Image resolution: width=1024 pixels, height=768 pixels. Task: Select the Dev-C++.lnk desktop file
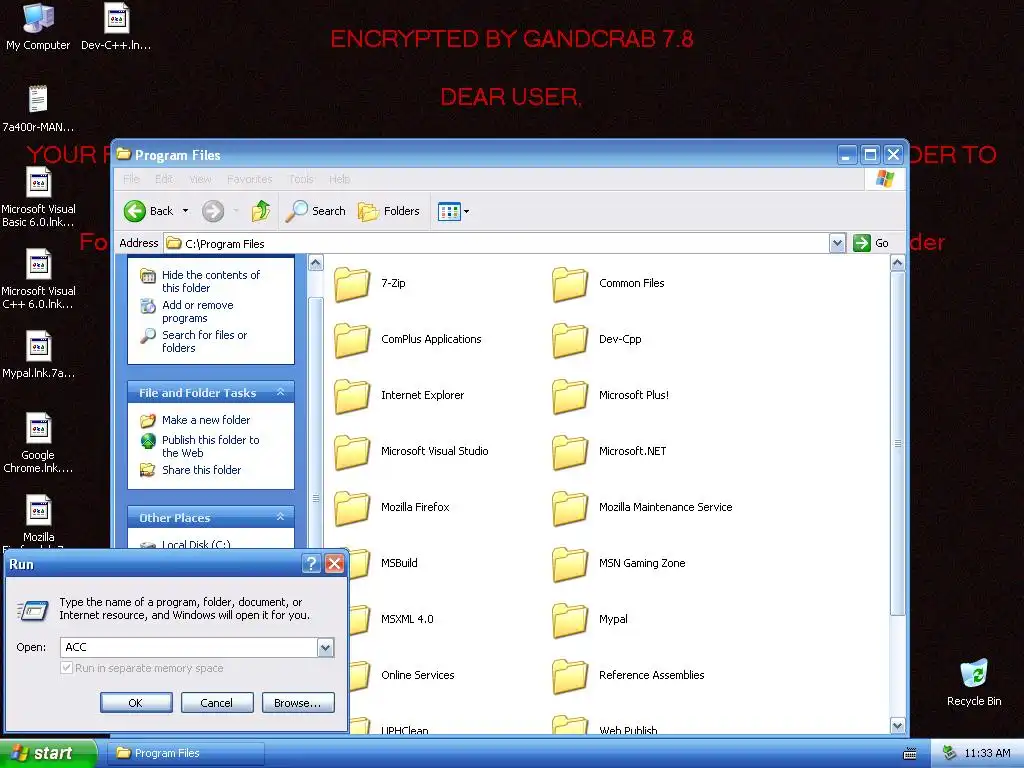click(116, 27)
